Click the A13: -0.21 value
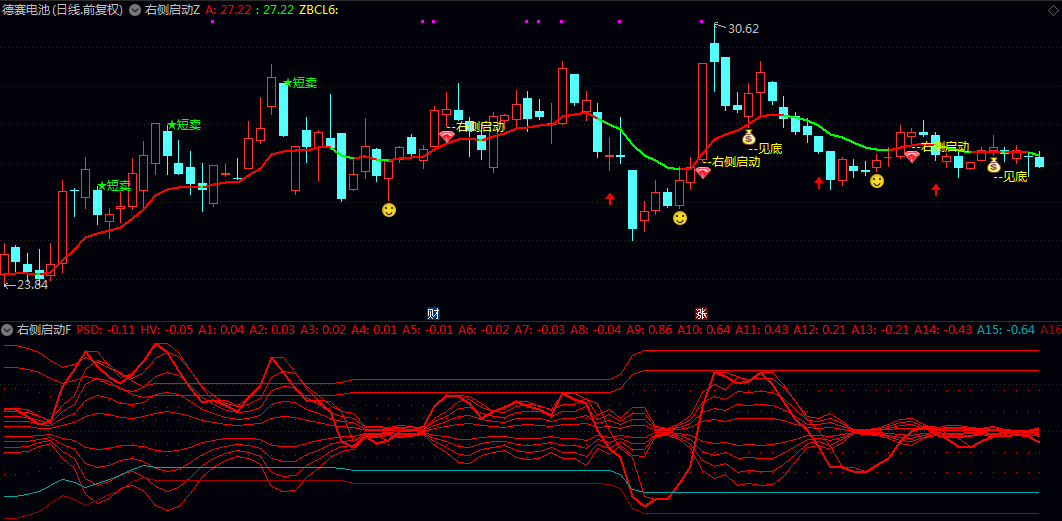 point(880,331)
